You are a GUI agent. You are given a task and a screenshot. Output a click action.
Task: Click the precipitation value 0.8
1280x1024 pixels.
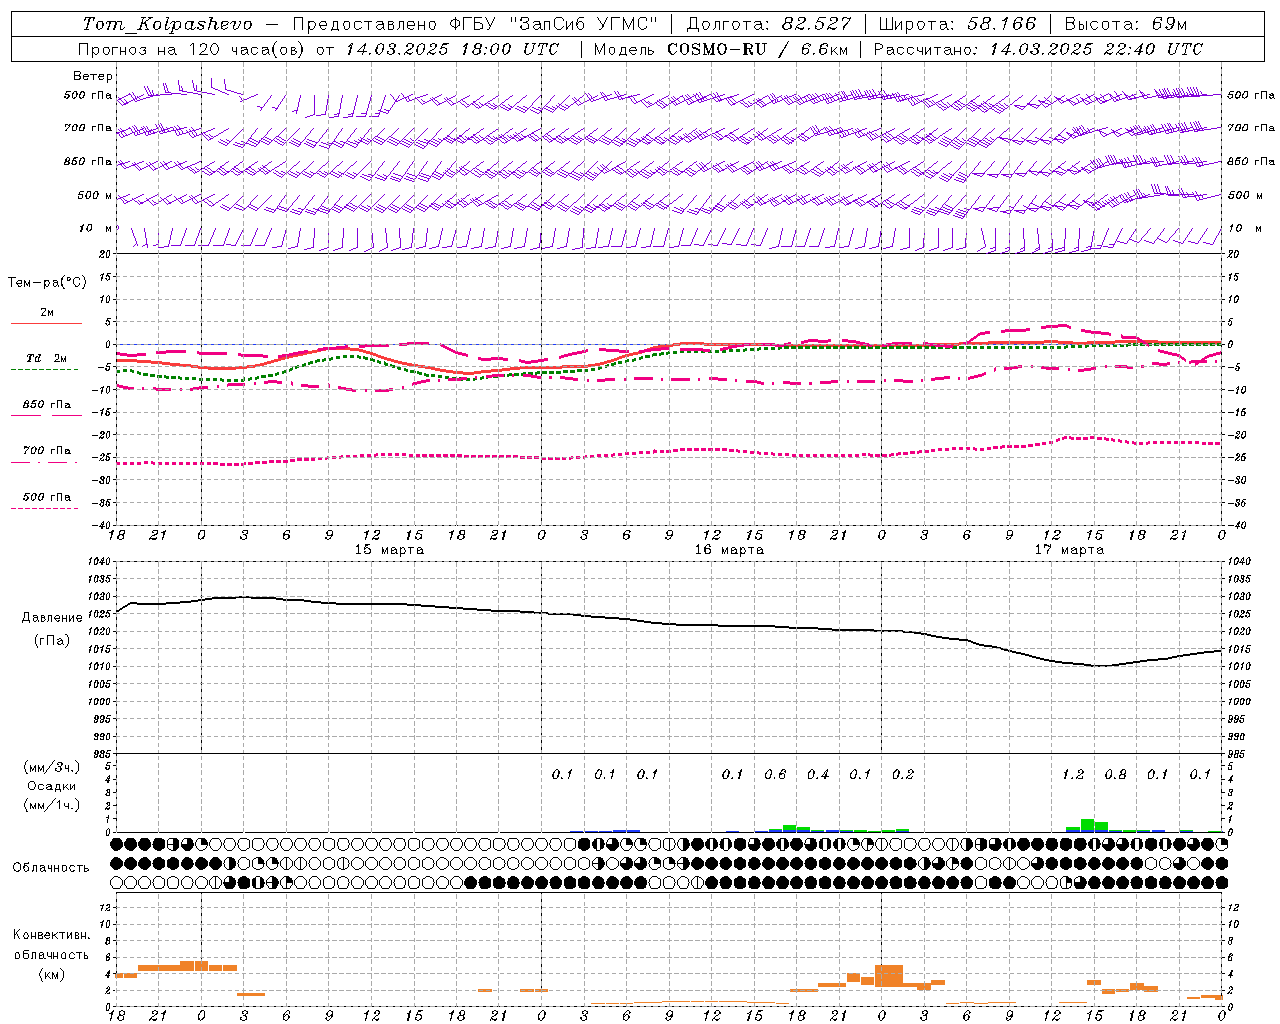(1115, 775)
